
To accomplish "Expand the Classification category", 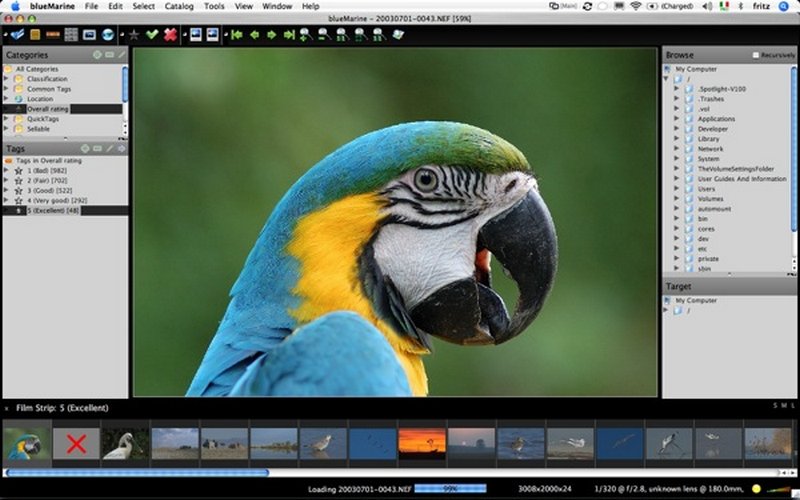I will pos(7,79).
